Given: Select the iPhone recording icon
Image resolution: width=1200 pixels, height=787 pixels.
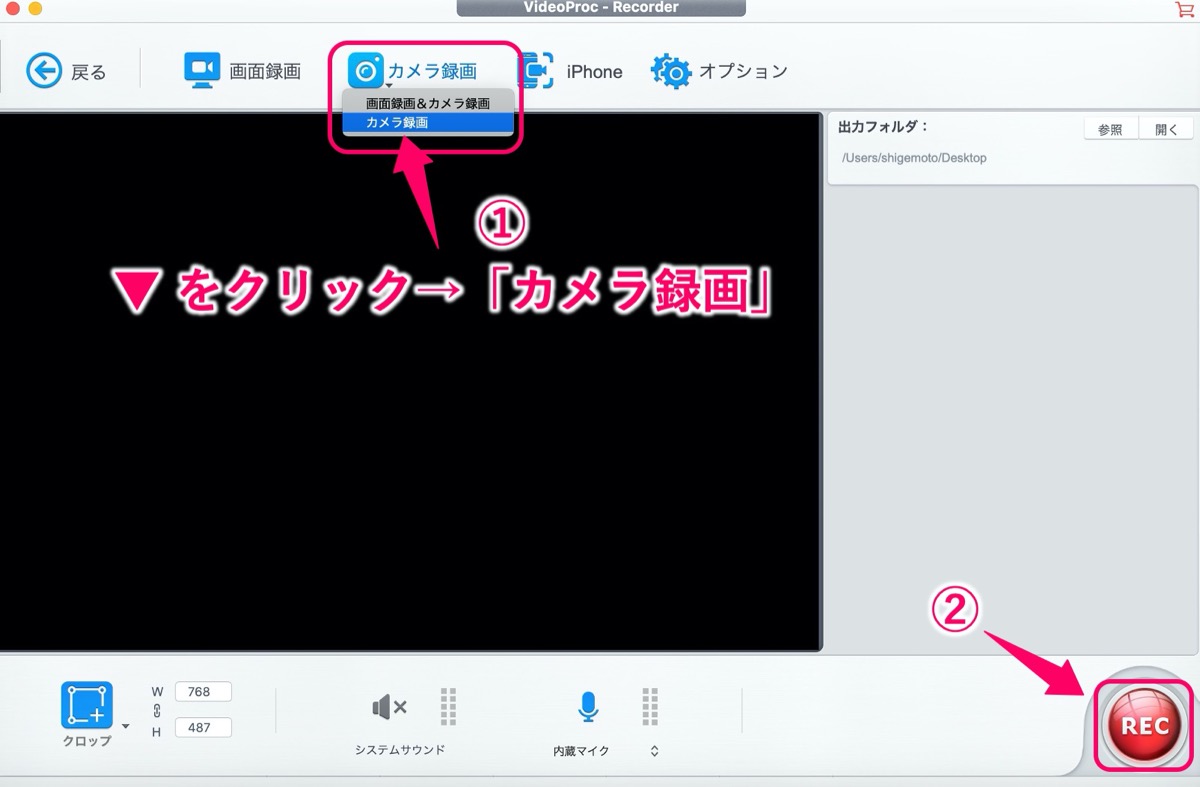Looking at the screenshot, I should [536, 71].
